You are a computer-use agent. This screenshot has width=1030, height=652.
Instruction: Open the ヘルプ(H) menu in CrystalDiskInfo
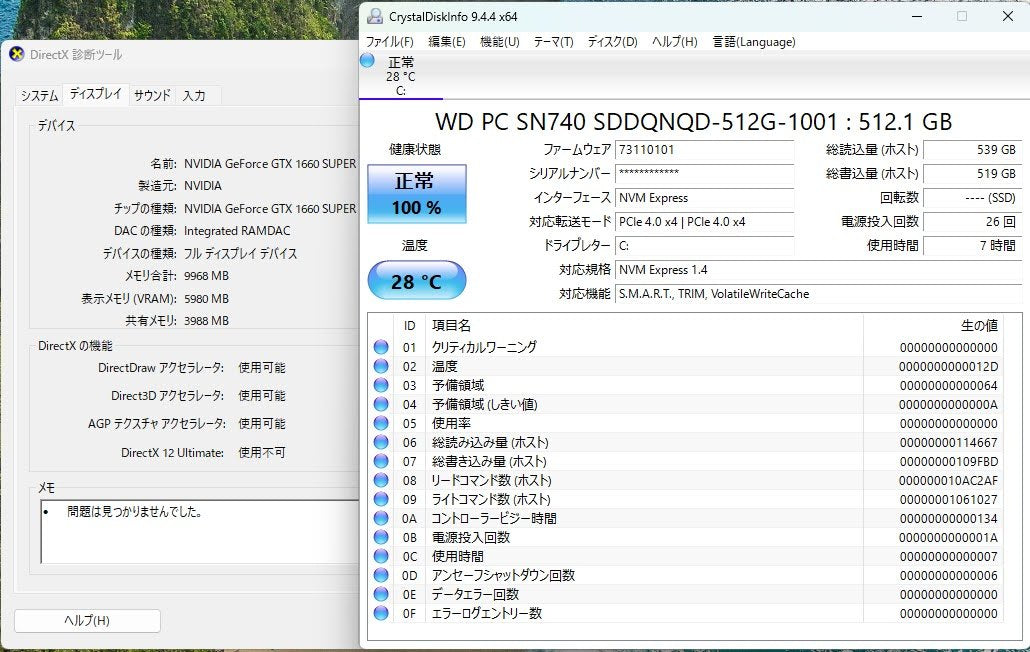pyautogui.click(x=675, y=42)
